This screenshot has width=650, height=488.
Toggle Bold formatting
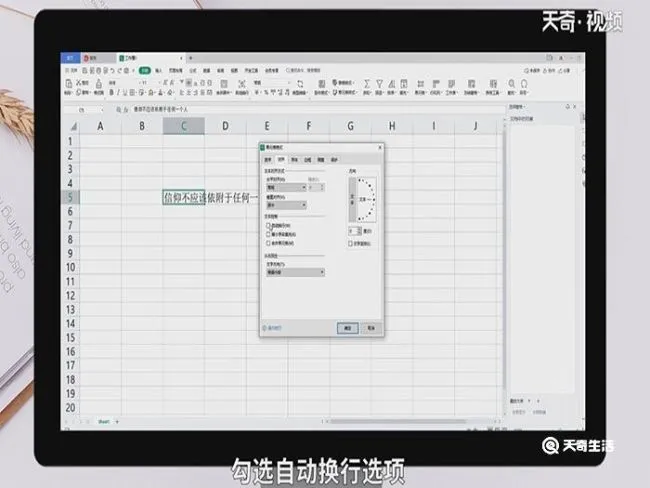[x=111, y=92]
